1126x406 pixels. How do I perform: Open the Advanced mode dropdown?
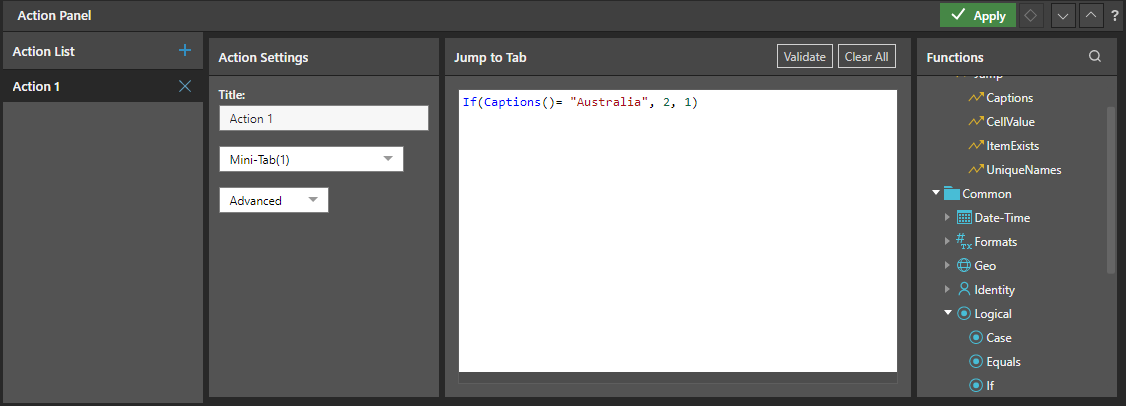click(274, 200)
